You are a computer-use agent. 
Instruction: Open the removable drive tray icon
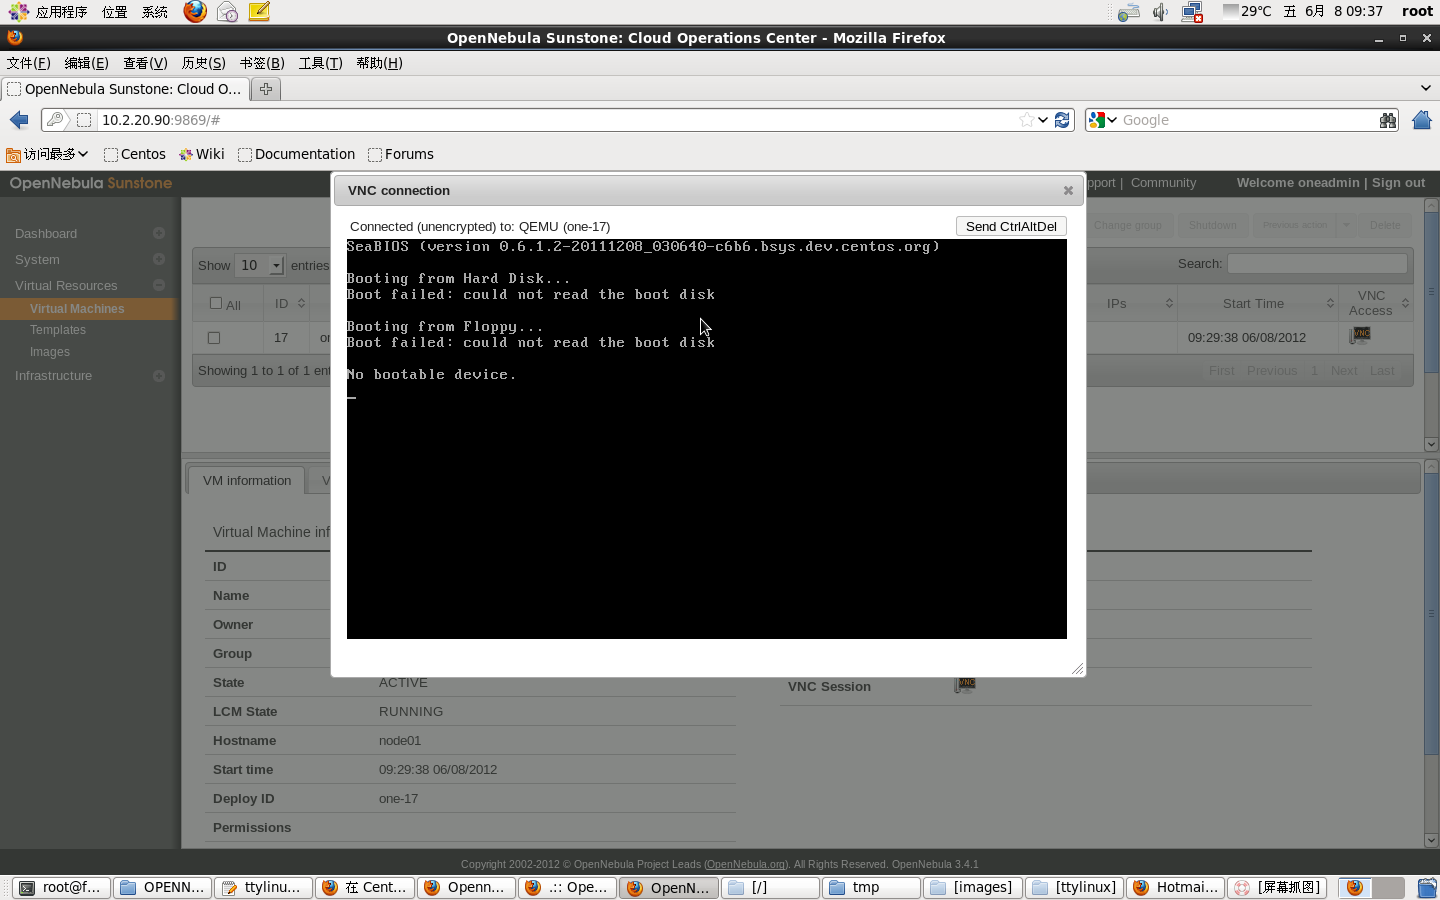[1129, 12]
